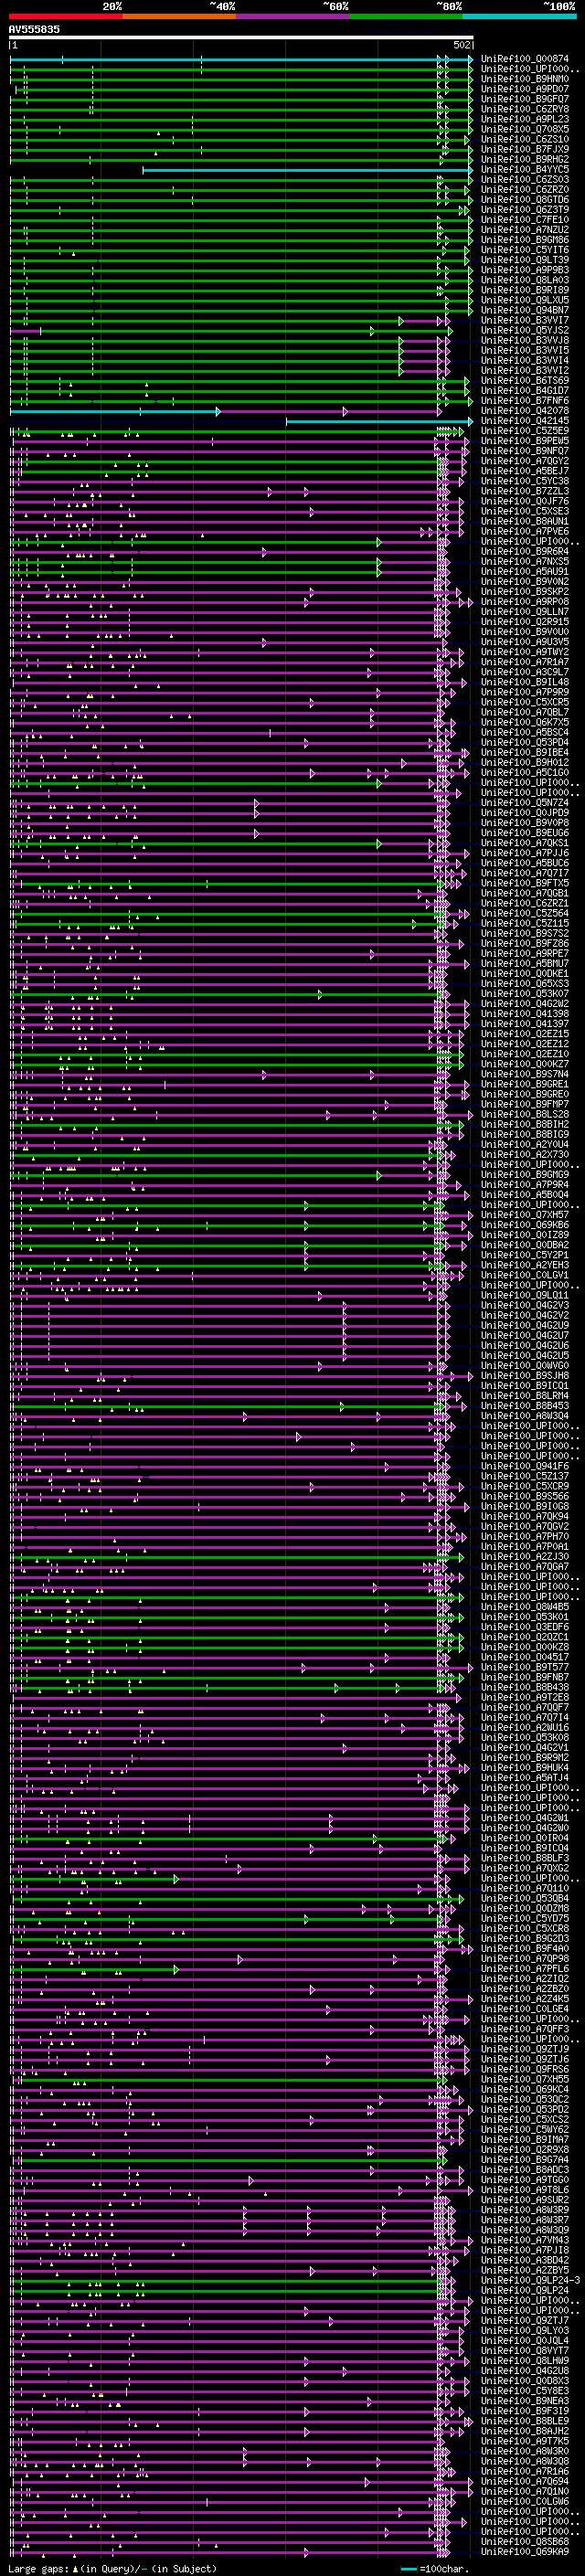Select the UniRef100_B3VVI2 hit name
585x2576 pixels.
tap(525, 370)
